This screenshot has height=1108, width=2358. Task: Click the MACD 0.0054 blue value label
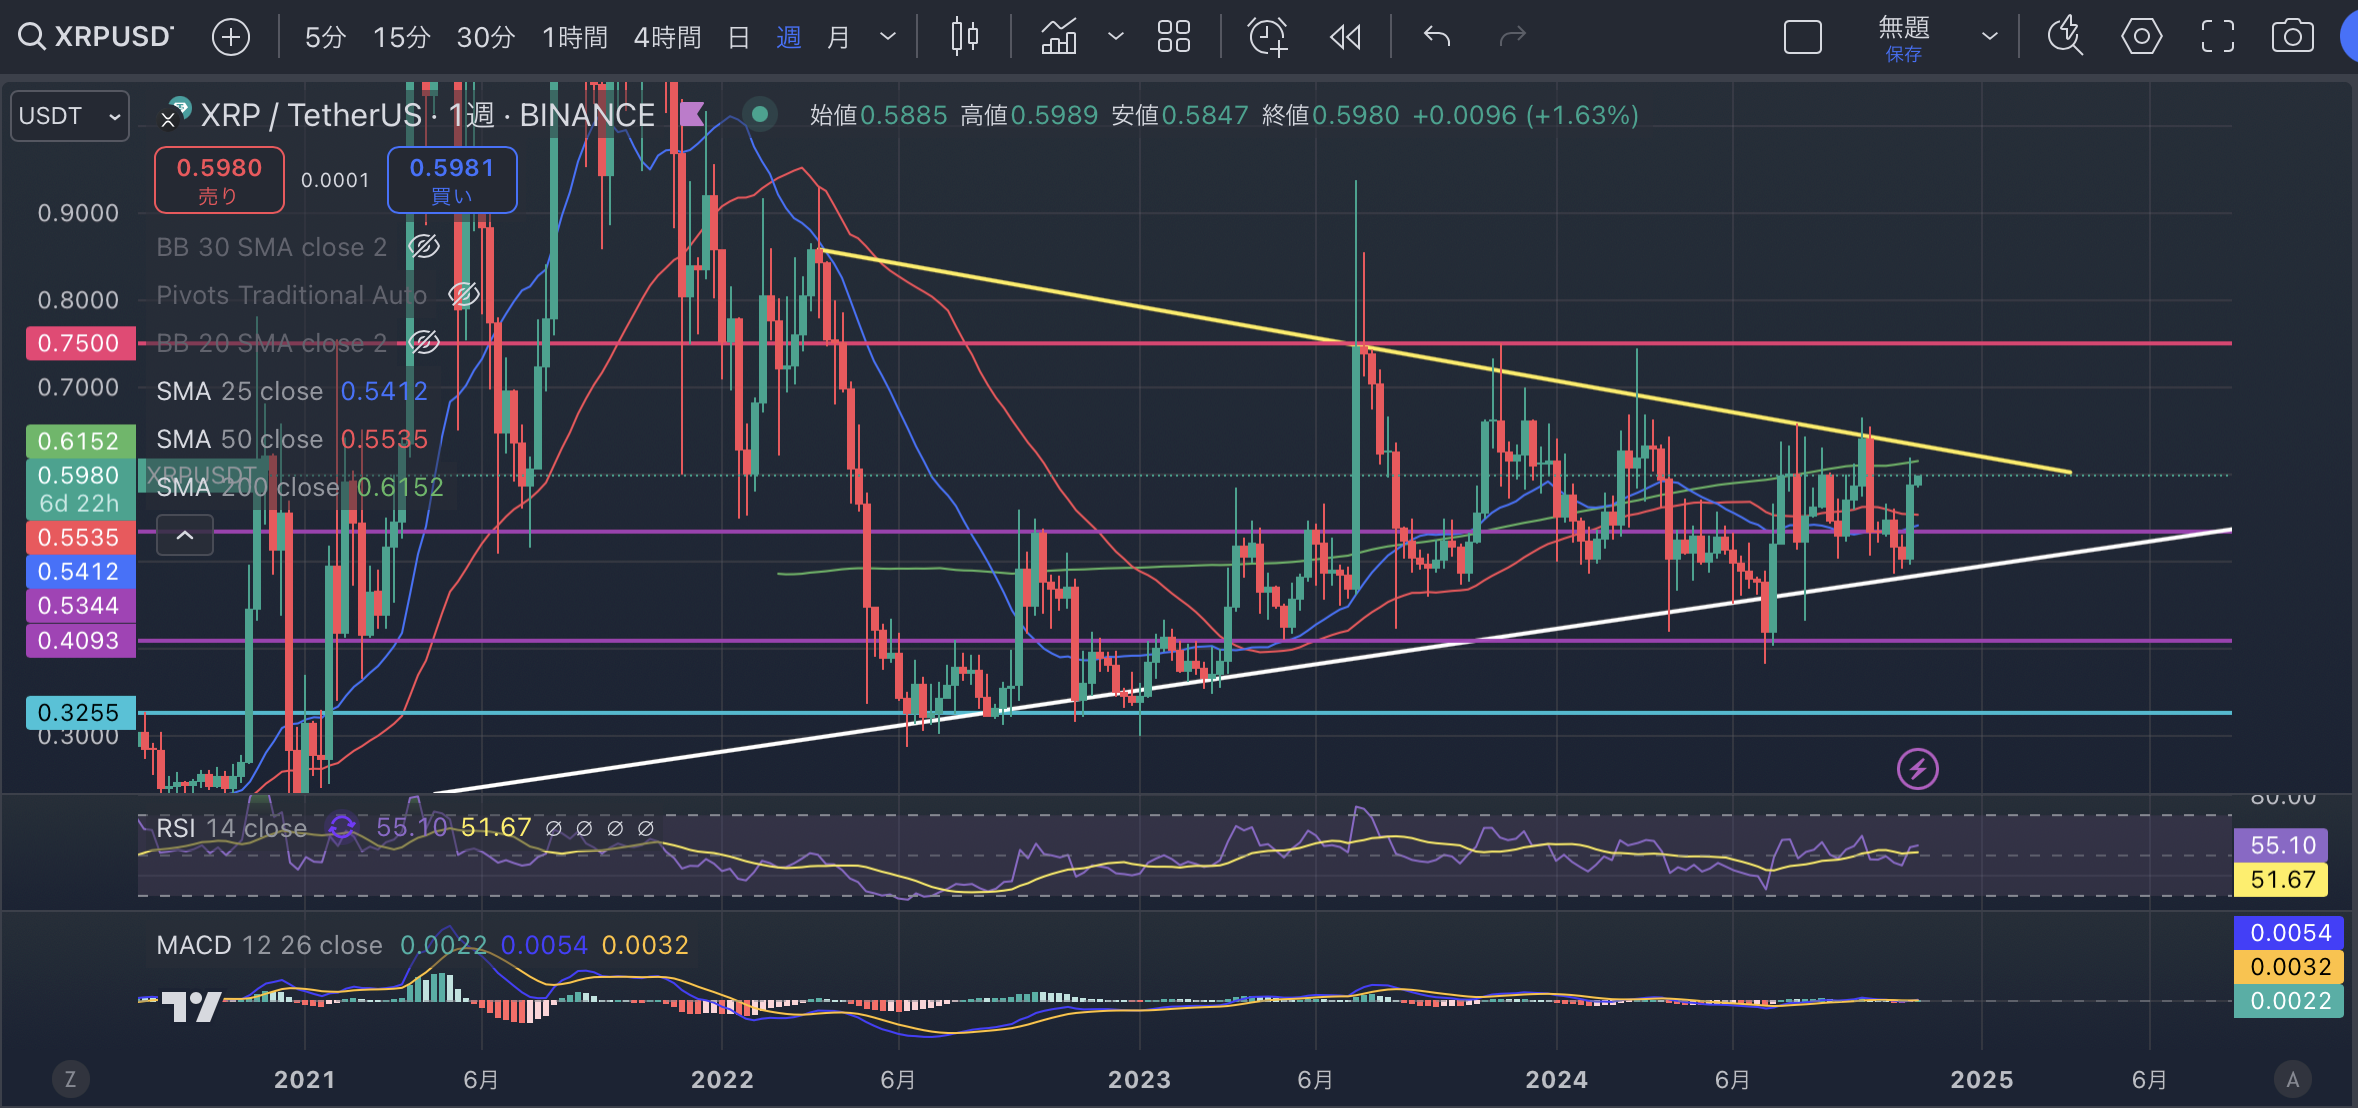(x=2289, y=933)
